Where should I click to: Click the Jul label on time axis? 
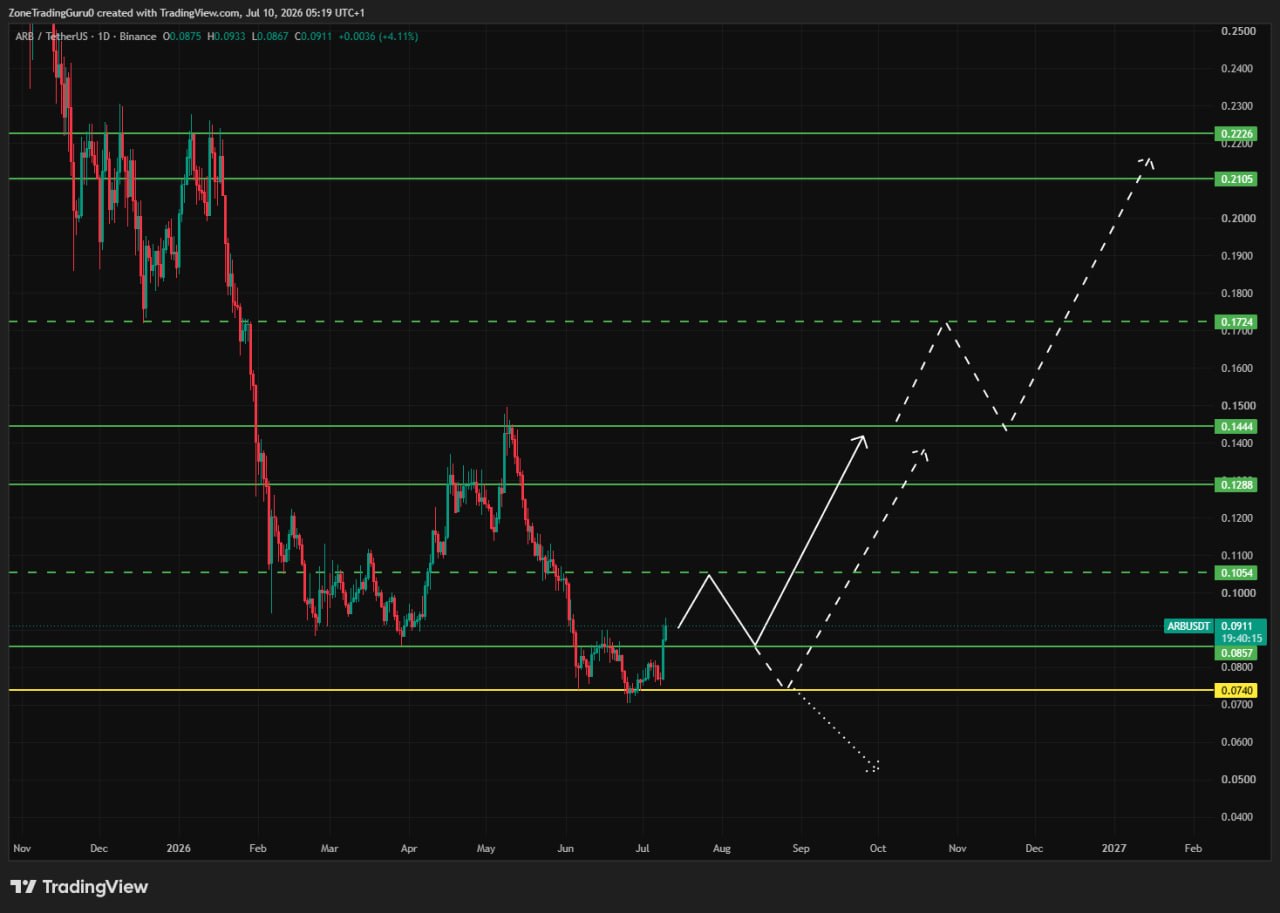(643, 848)
